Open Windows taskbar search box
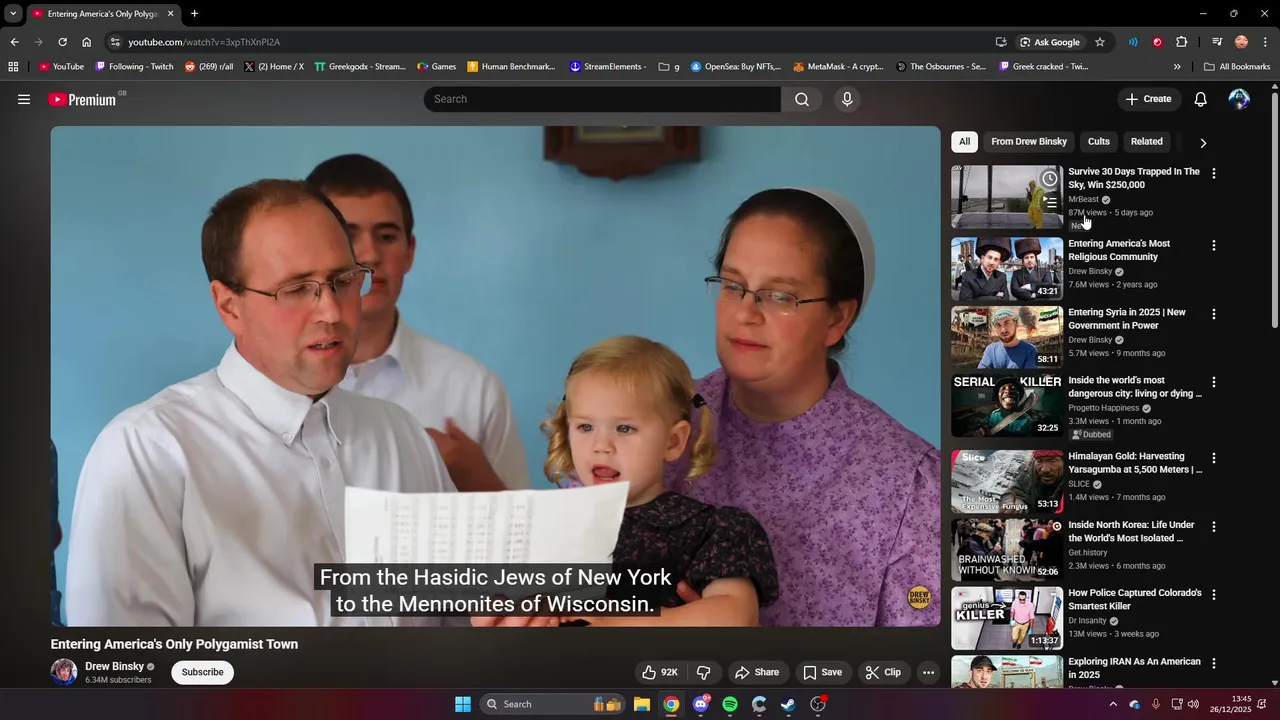The width and height of the screenshot is (1280, 720). (x=552, y=704)
